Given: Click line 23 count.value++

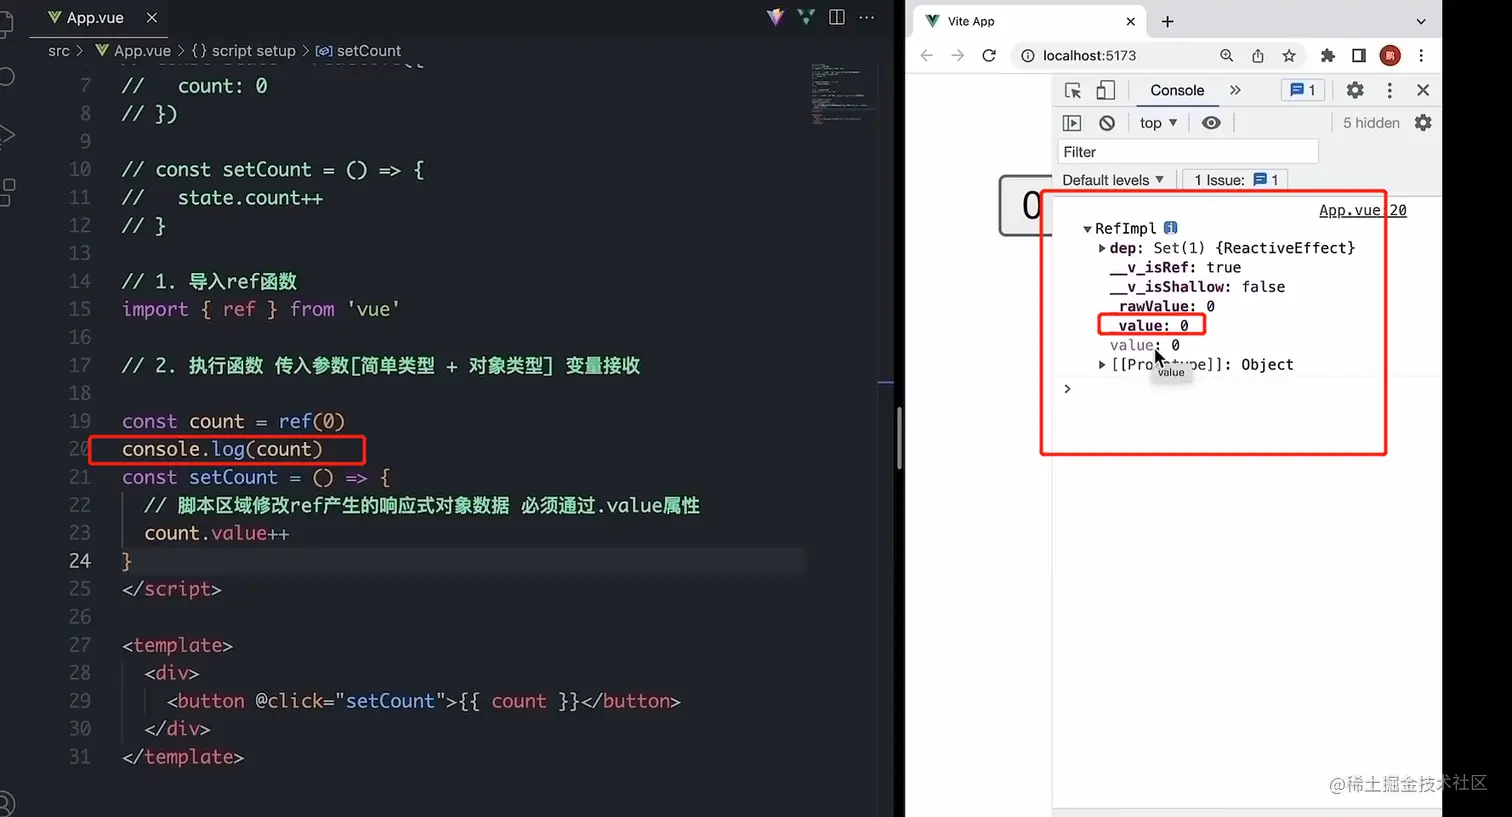Looking at the screenshot, I should pyautogui.click(x=216, y=534).
